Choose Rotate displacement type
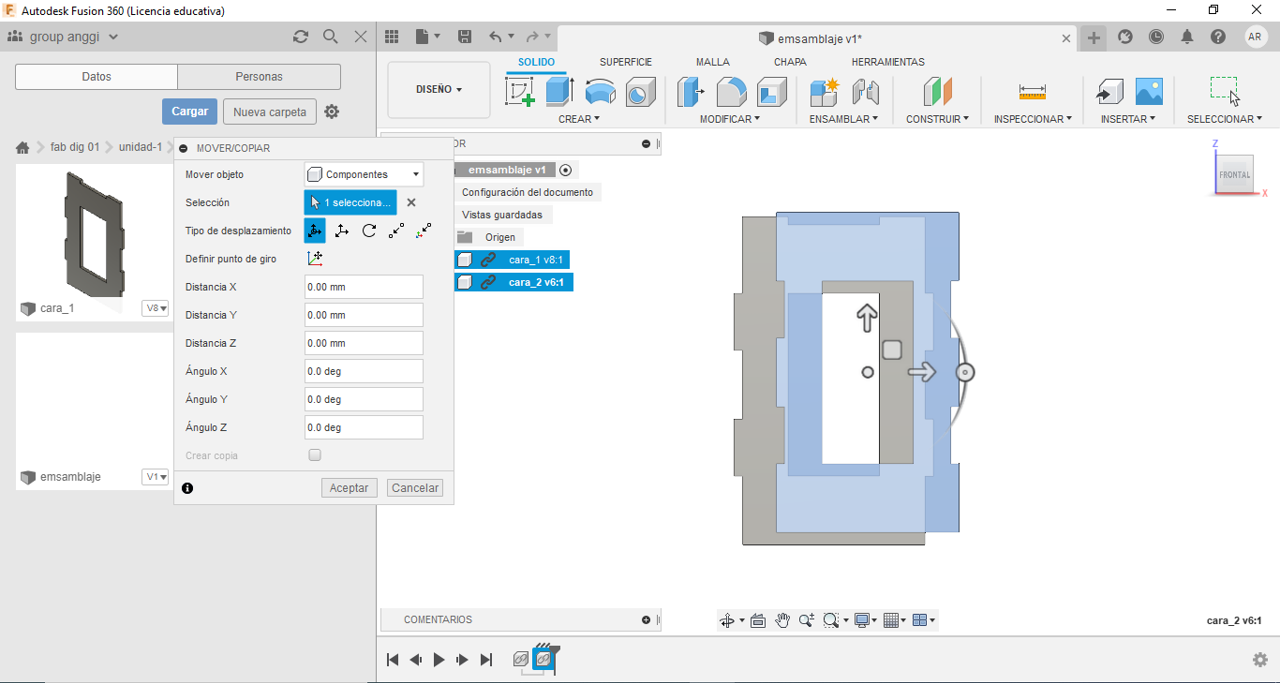 click(x=369, y=231)
